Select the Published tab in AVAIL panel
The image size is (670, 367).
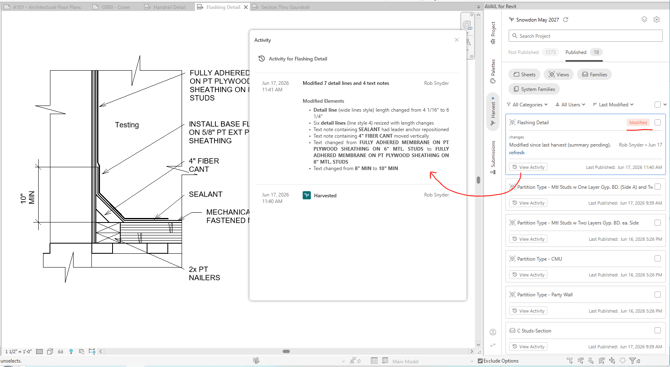[x=583, y=52]
